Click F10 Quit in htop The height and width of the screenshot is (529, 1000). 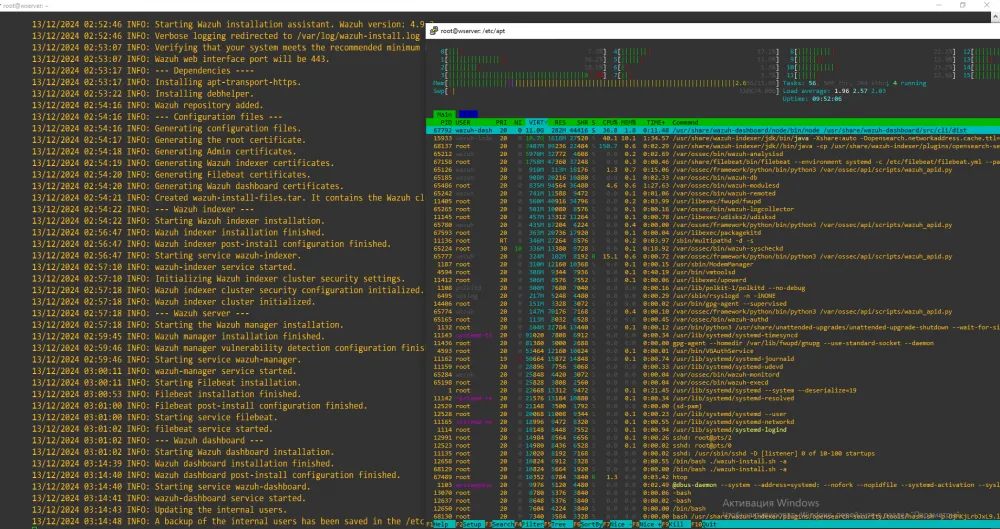[706, 525]
